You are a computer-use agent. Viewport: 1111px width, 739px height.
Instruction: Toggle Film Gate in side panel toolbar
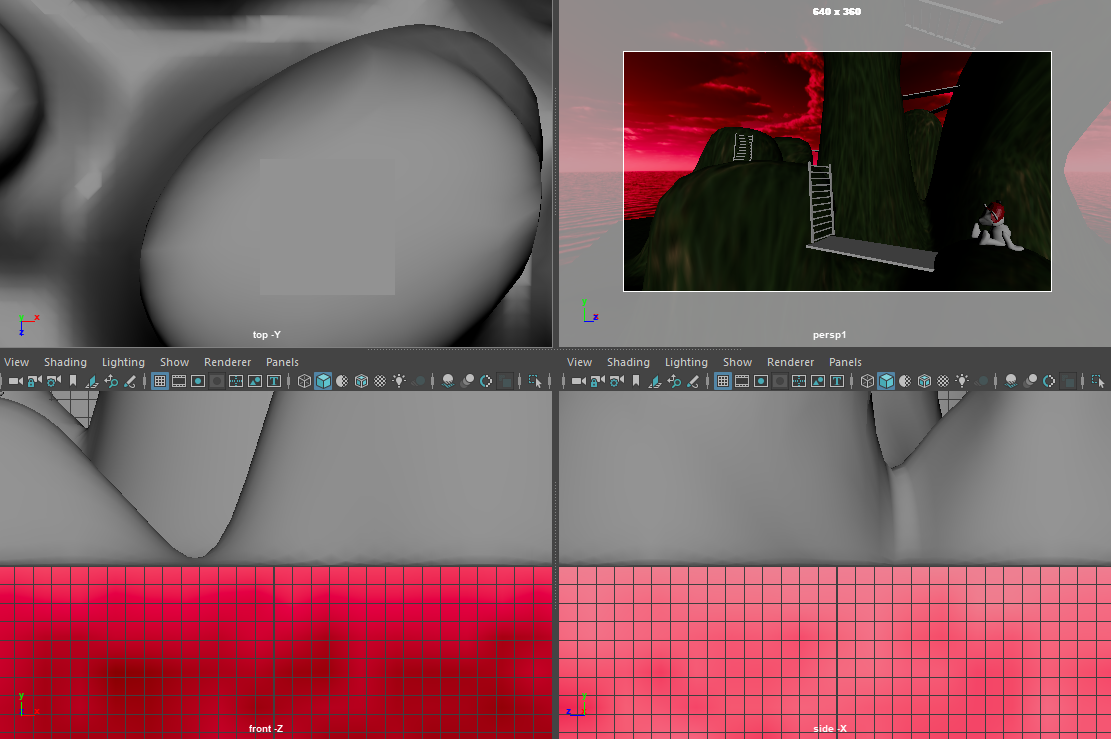[x=742, y=381]
